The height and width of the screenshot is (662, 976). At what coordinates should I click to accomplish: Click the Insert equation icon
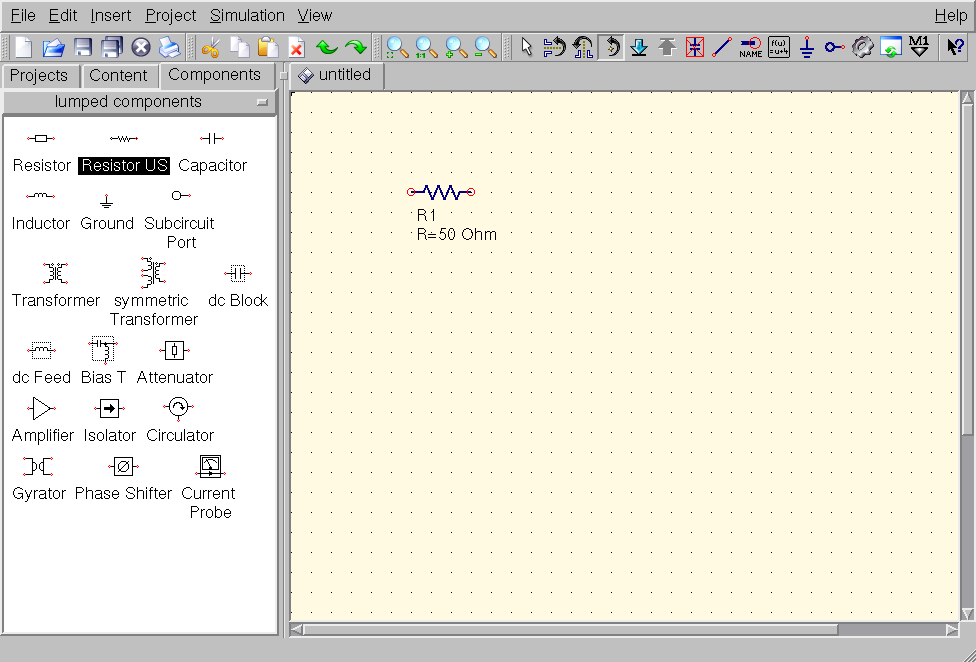pos(779,47)
